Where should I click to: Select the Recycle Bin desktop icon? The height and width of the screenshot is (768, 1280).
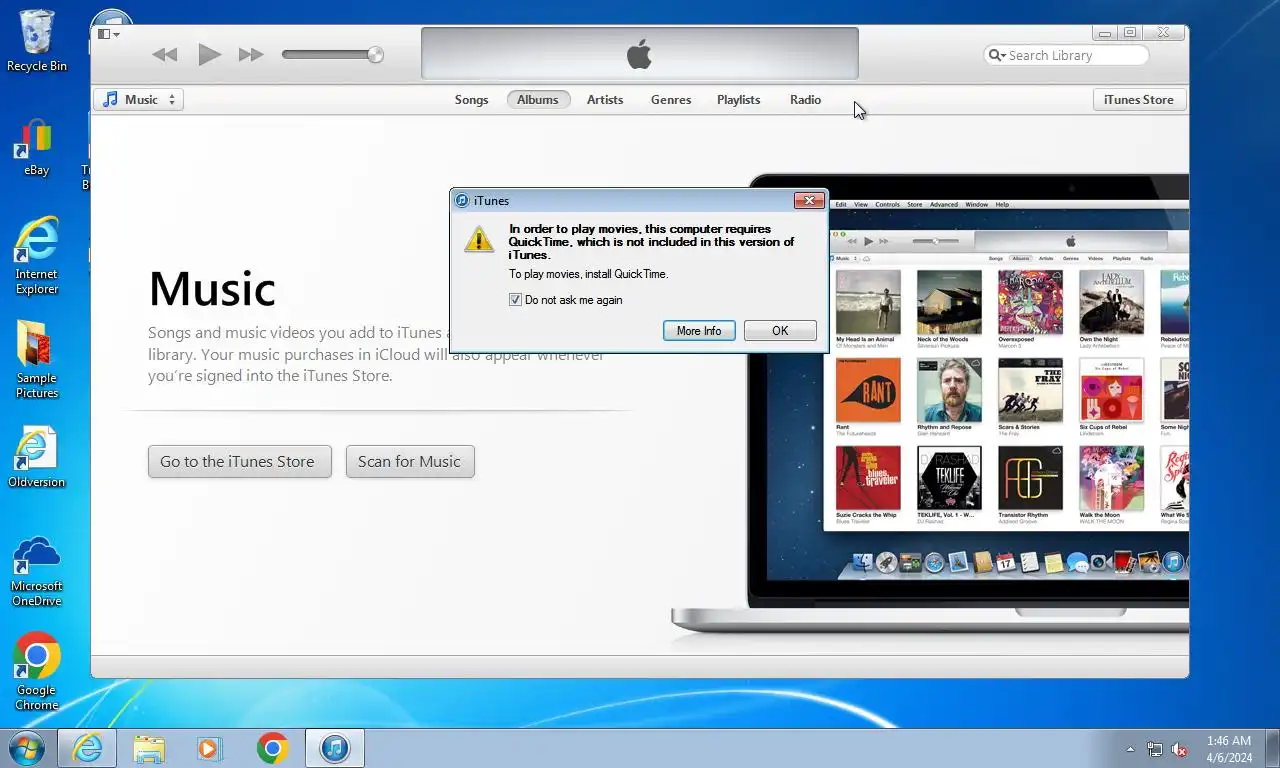tap(37, 40)
